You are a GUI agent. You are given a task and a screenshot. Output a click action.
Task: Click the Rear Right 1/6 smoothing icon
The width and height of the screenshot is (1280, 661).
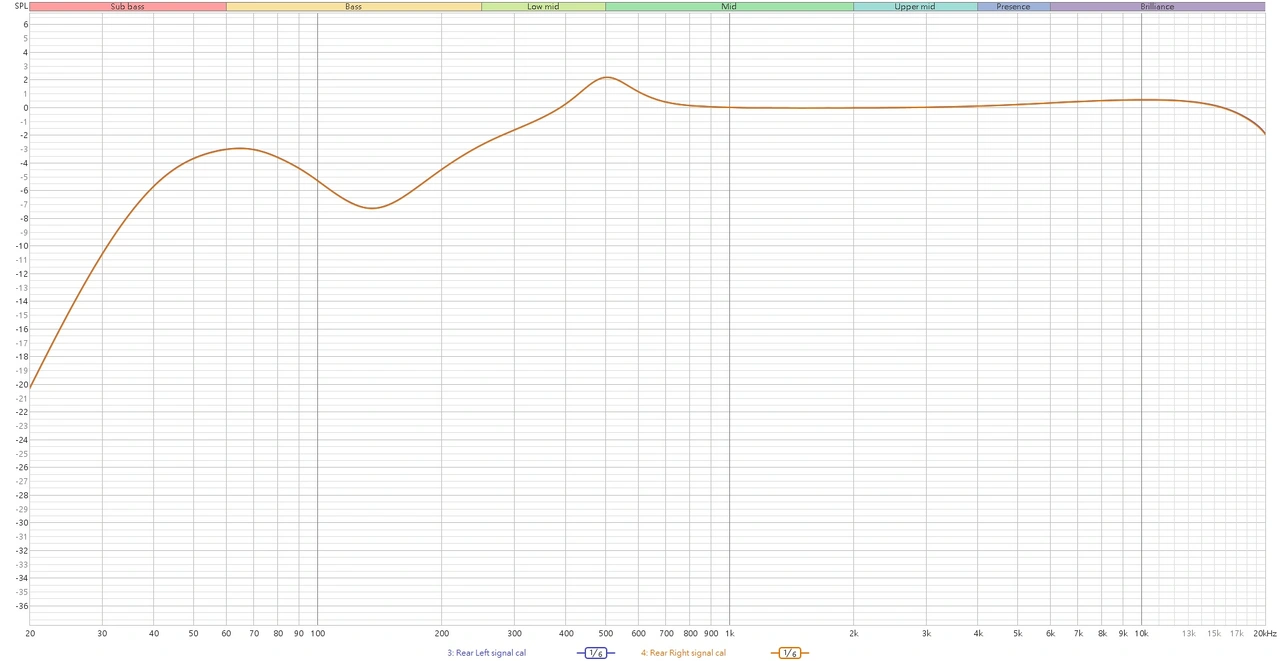(789, 653)
